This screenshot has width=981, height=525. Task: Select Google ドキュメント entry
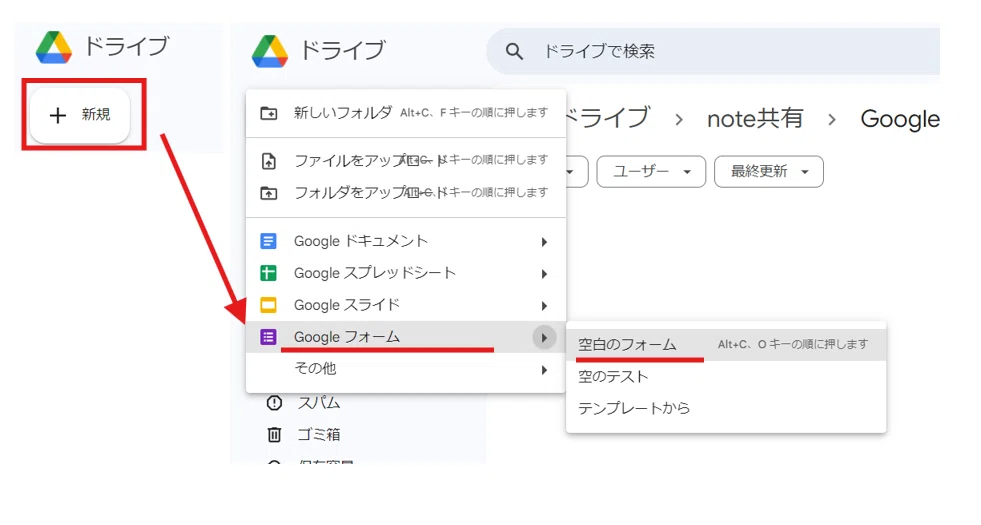coord(406,241)
